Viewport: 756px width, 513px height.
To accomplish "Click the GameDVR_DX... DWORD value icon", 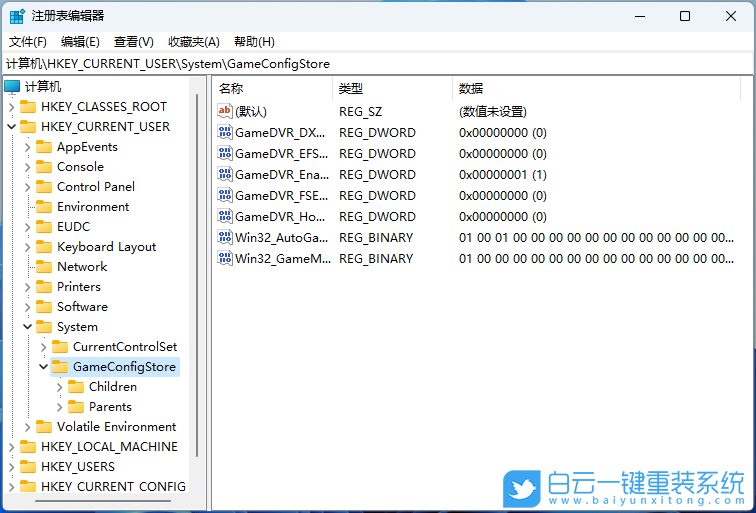I will [x=225, y=132].
